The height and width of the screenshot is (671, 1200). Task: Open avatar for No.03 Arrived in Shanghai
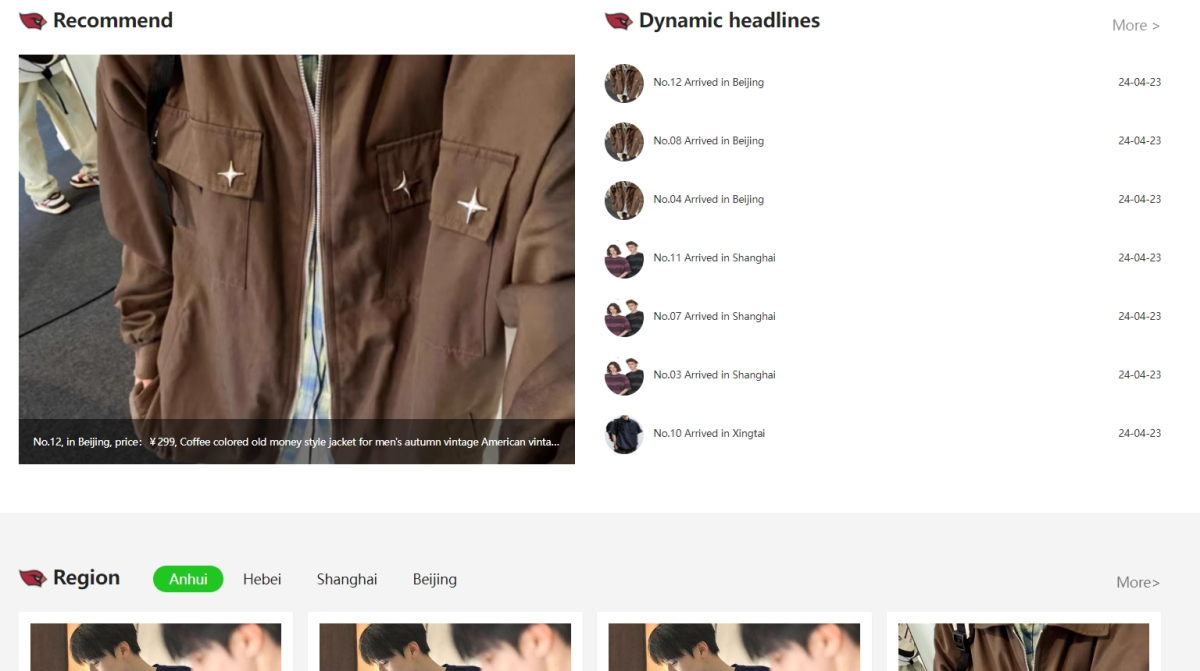pyautogui.click(x=624, y=376)
